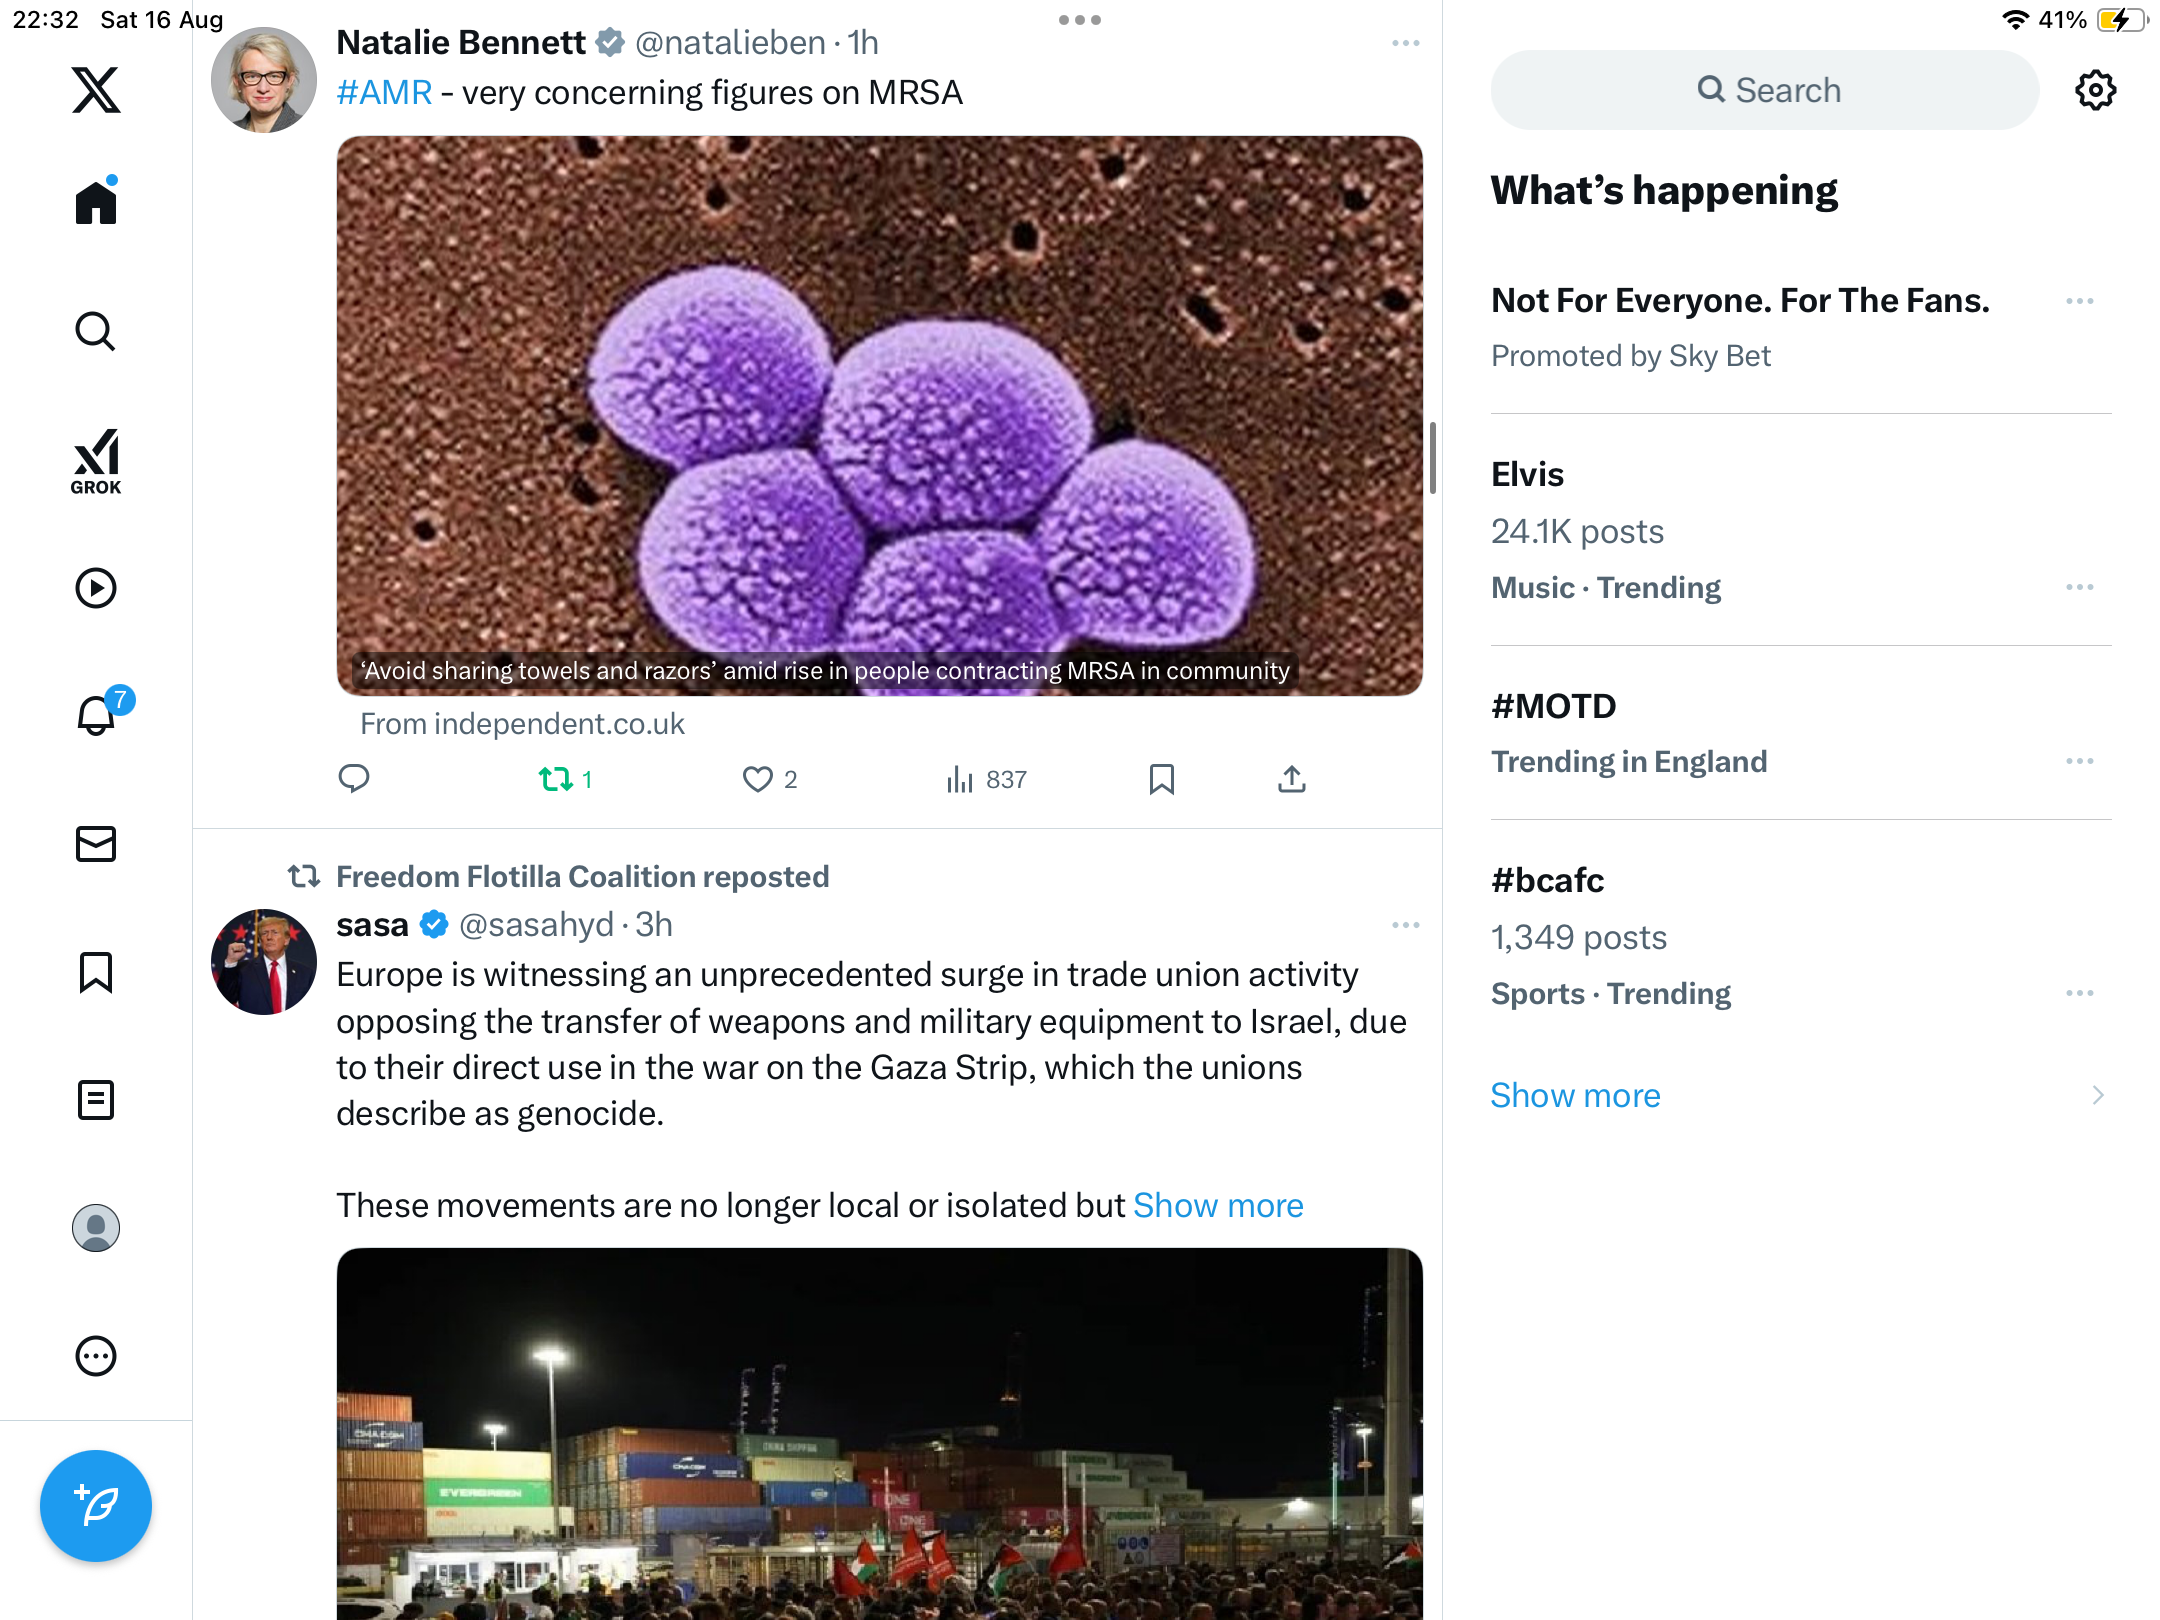This screenshot has width=2160, height=1620.
Task: Go to Home feed
Action: point(96,203)
